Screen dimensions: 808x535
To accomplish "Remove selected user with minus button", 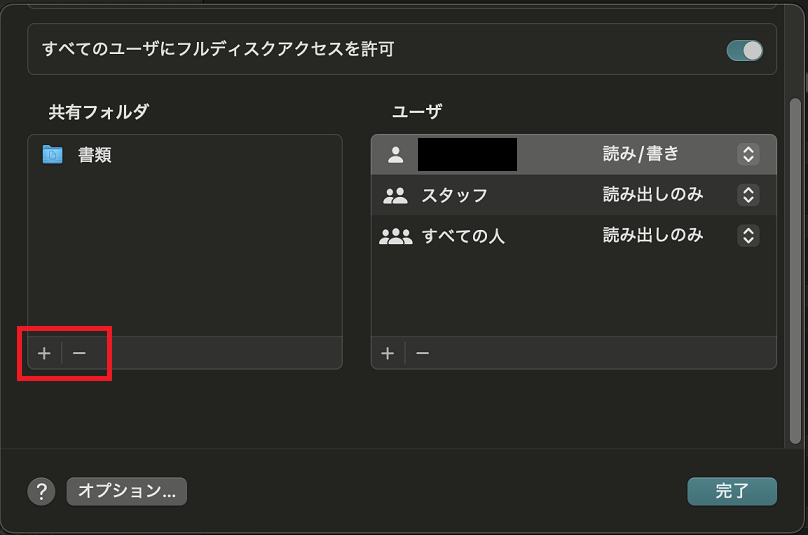I will point(423,353).
